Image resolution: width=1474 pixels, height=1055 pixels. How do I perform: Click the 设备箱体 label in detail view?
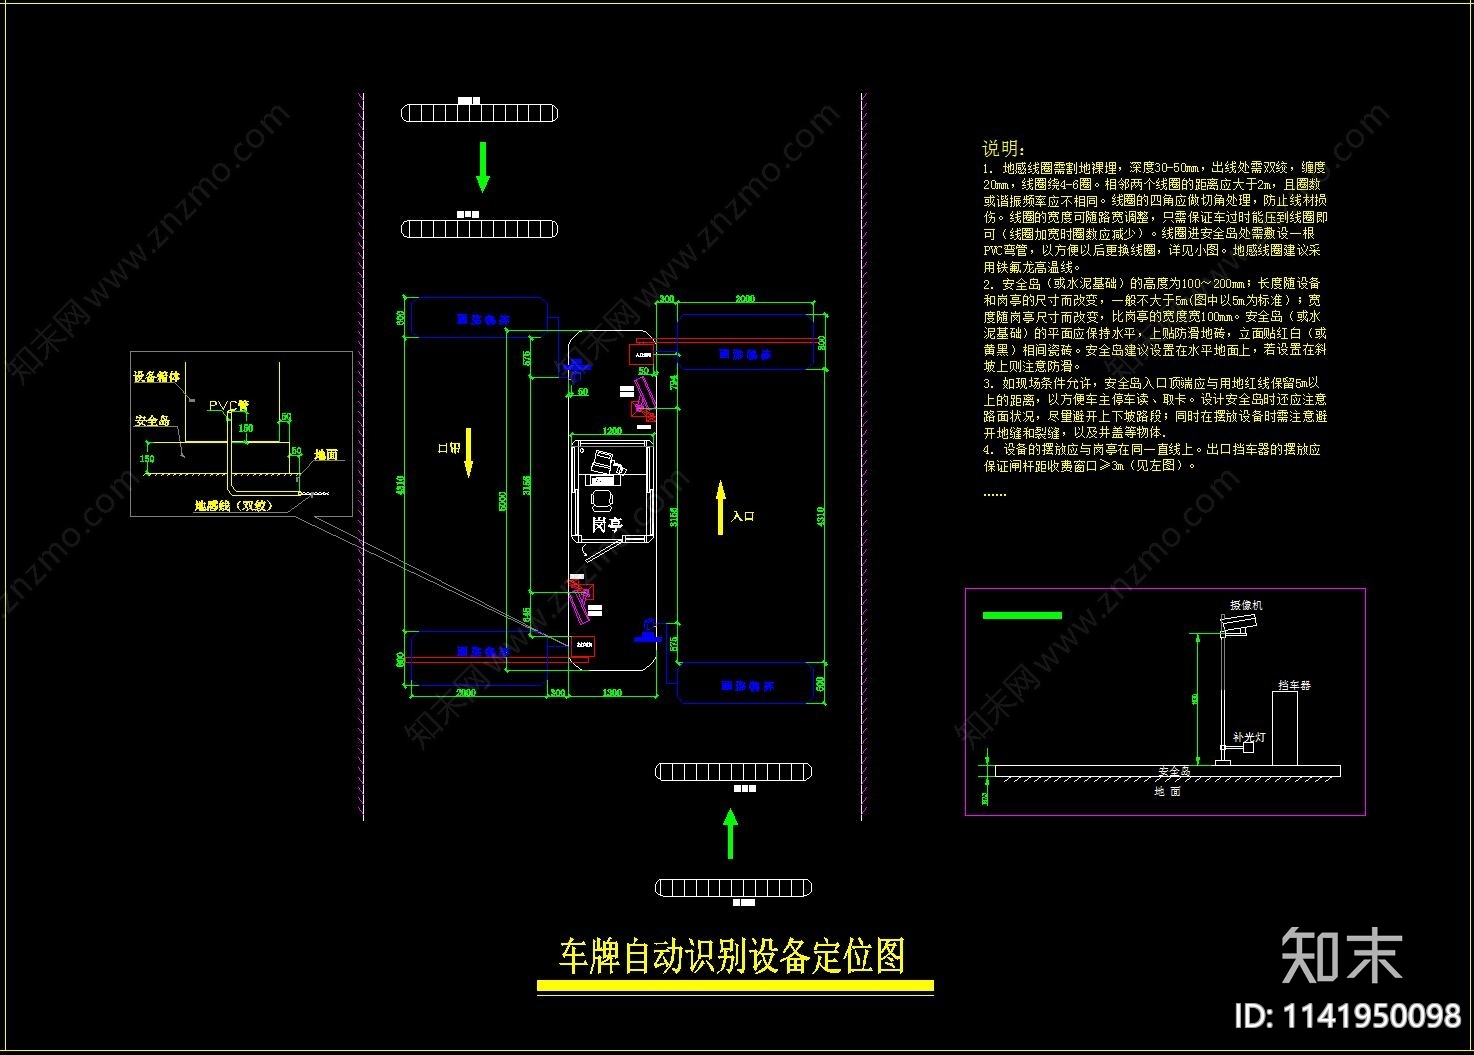(x=157, y=377)
